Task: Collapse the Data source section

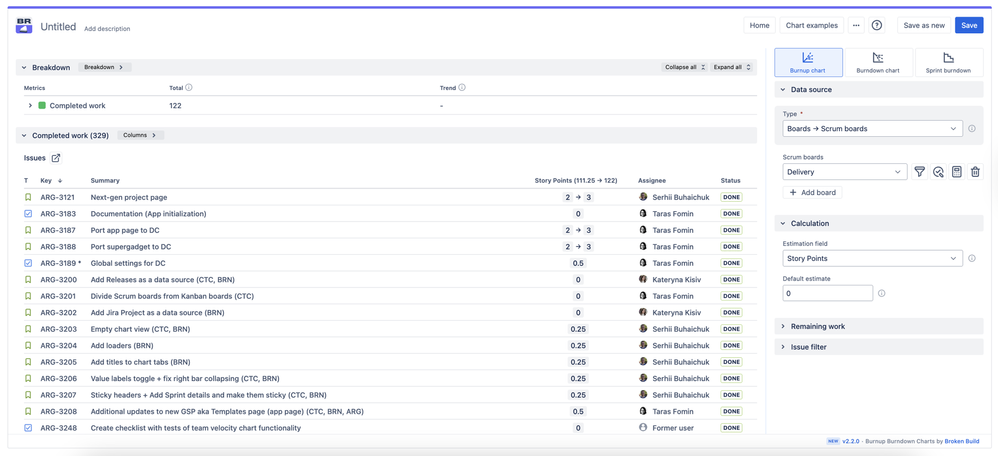Action: tap(783, 90)
